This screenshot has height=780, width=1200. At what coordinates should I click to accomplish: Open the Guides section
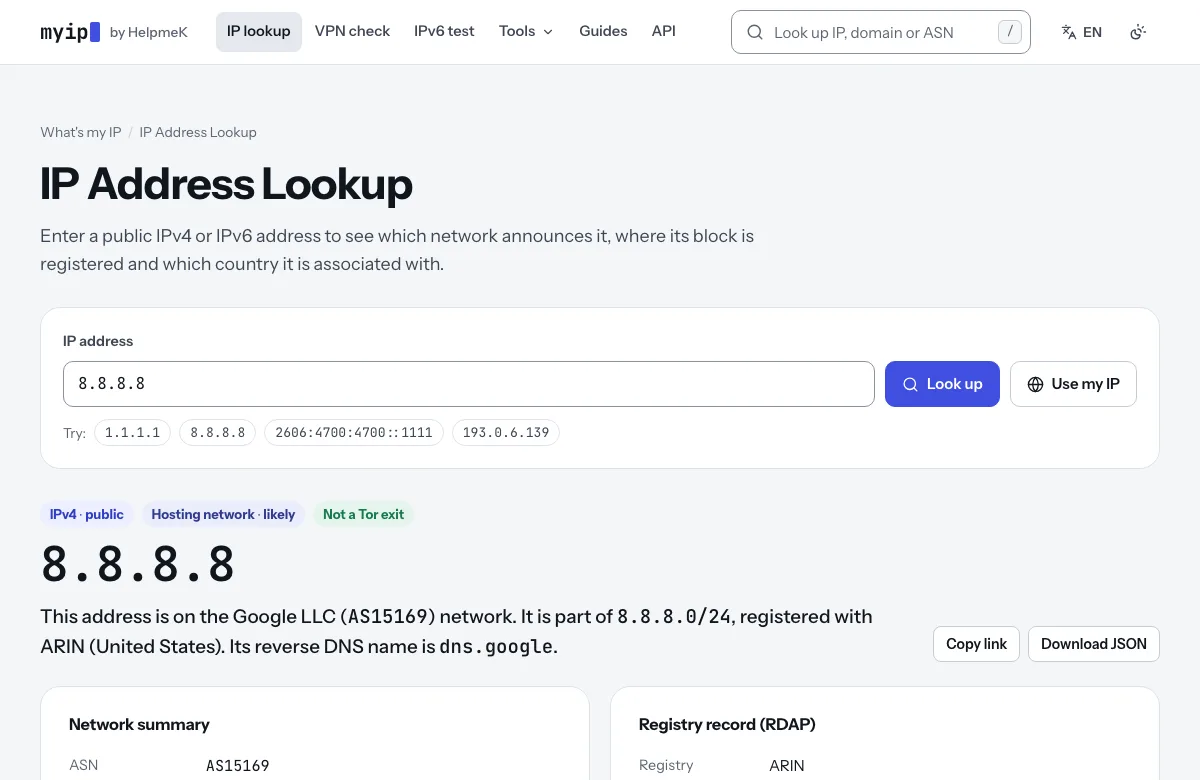(603, 31)
